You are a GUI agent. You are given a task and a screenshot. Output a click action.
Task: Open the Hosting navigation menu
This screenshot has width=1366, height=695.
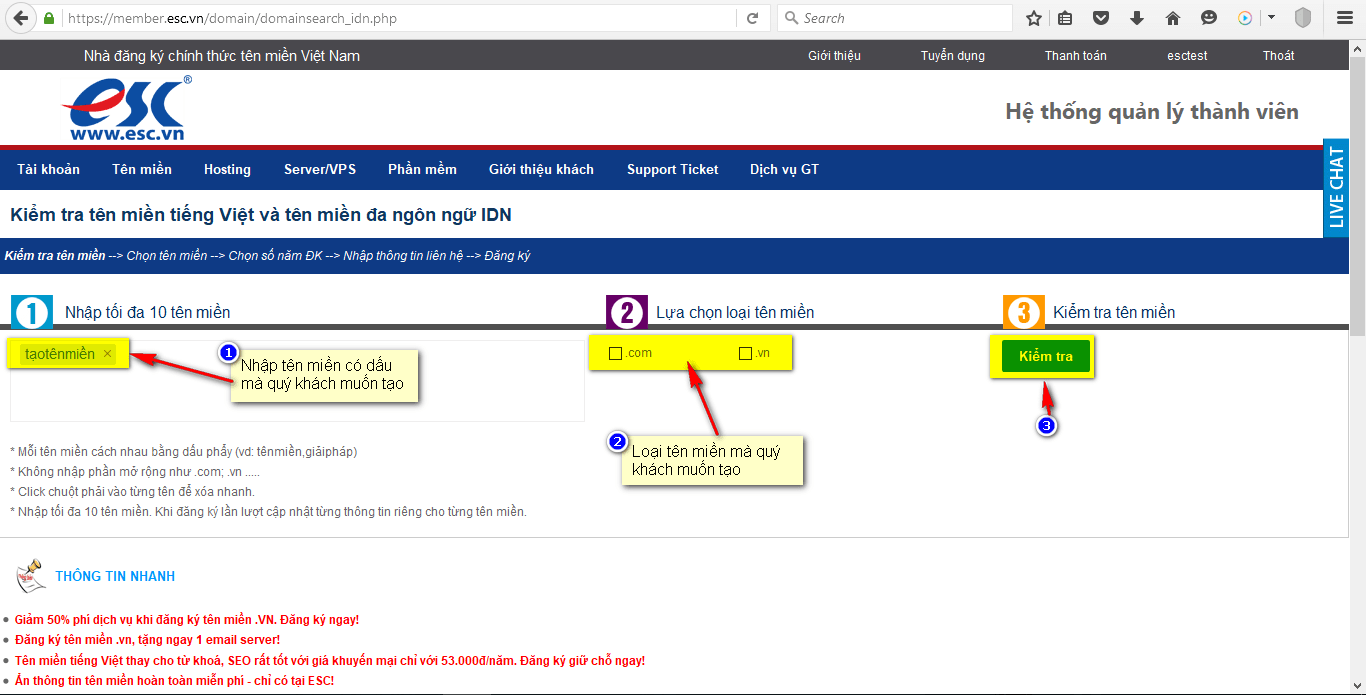227,169
